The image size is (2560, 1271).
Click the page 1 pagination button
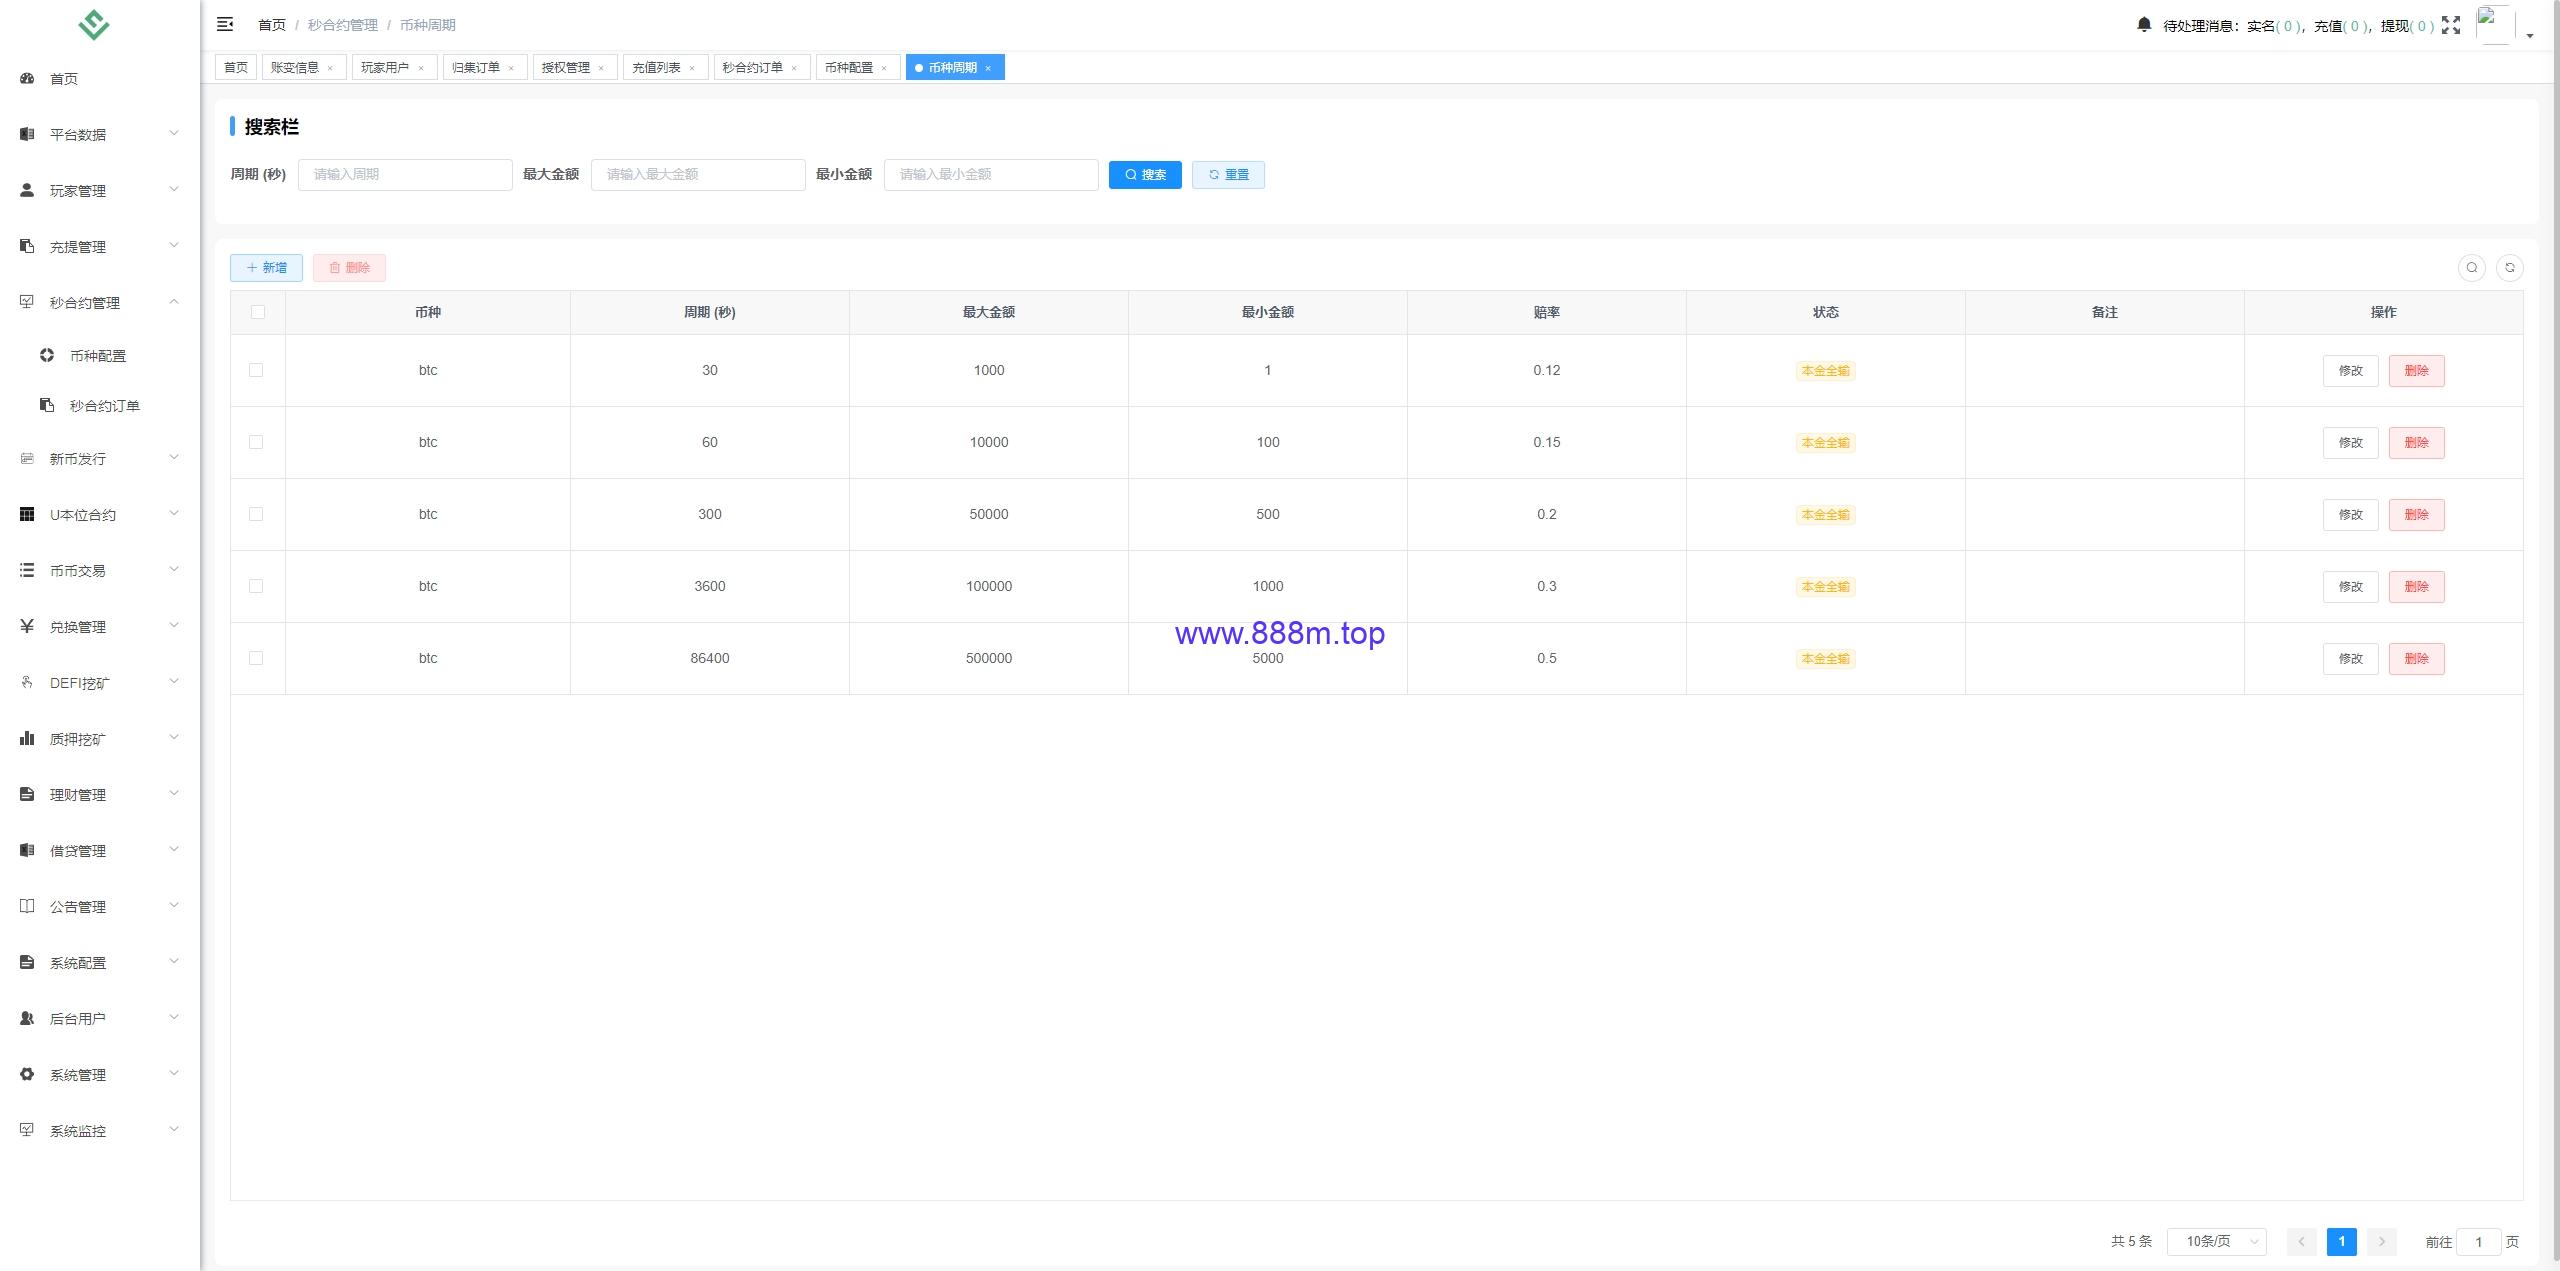[x=2341, y=1241]
